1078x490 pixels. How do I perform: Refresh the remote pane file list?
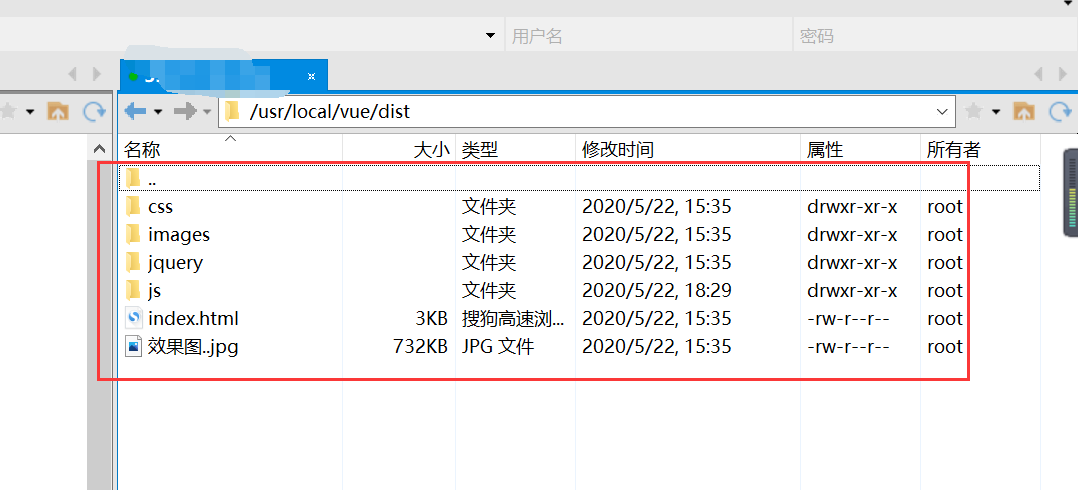point(1060,111)
